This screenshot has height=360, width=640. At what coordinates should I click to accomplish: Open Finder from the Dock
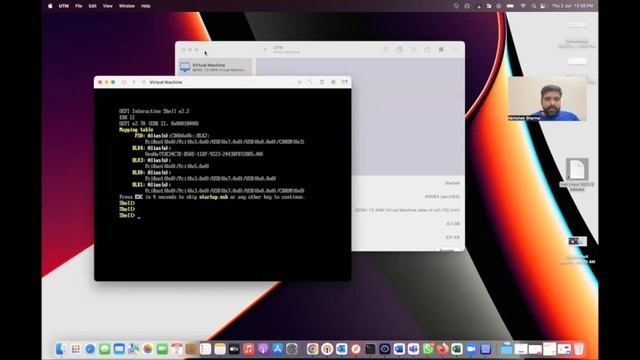point(61,349)
